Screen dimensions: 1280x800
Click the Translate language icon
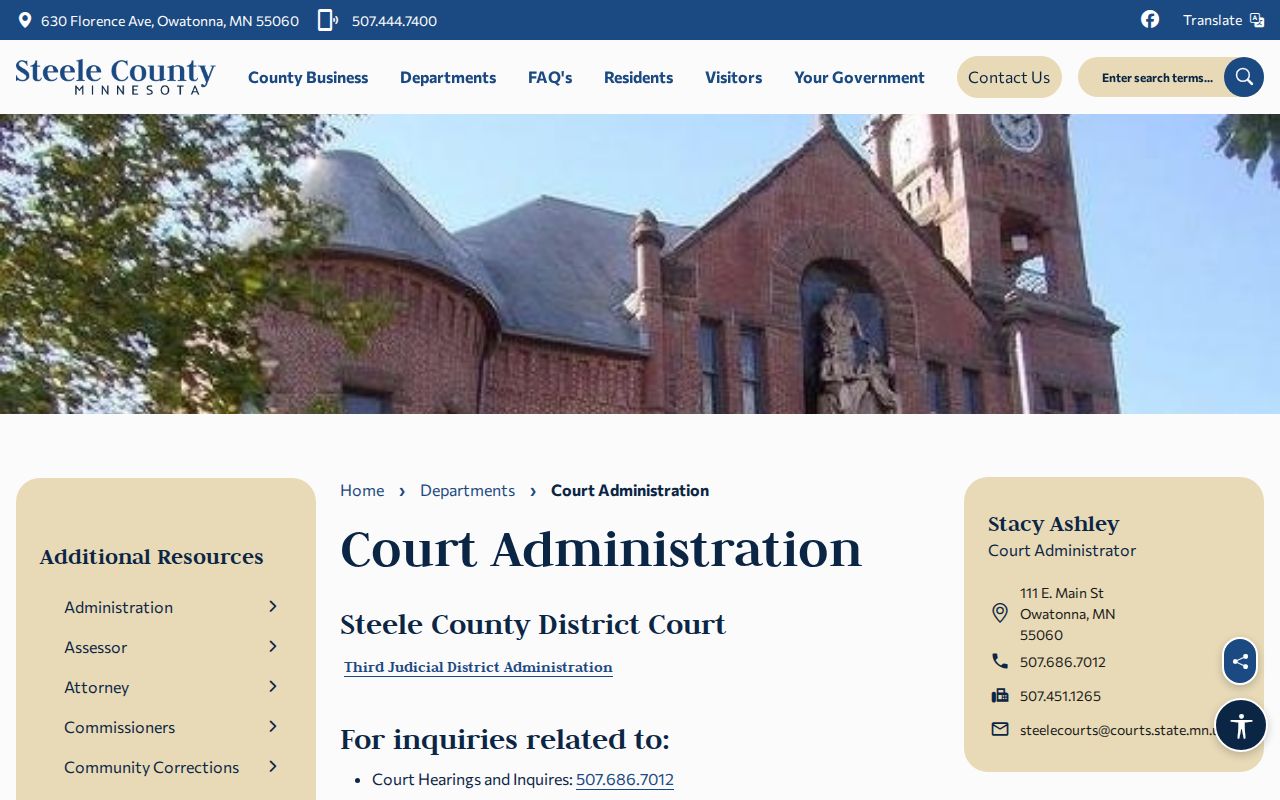click(1257, 20)
